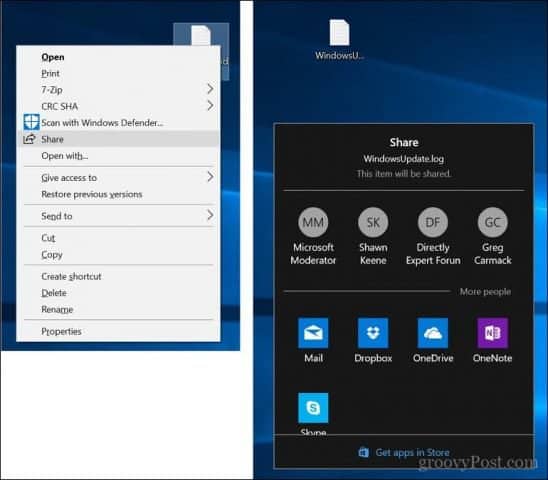Viewport: 548px width, 480px height.
Task: Click the More people link
Action: 485,291
